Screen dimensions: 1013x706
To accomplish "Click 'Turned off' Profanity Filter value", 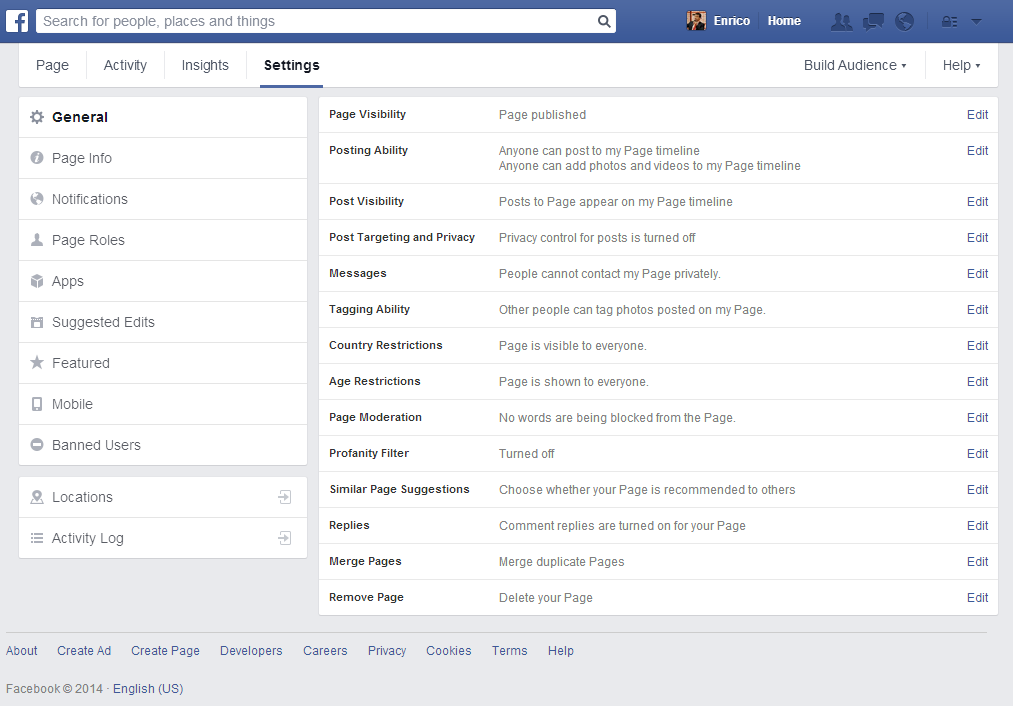I will (527, 453).
